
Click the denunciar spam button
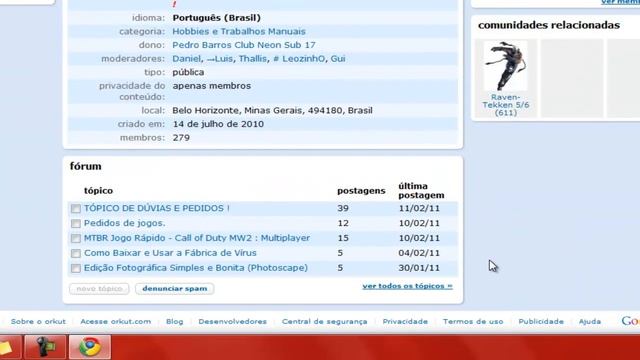[175, 289]
